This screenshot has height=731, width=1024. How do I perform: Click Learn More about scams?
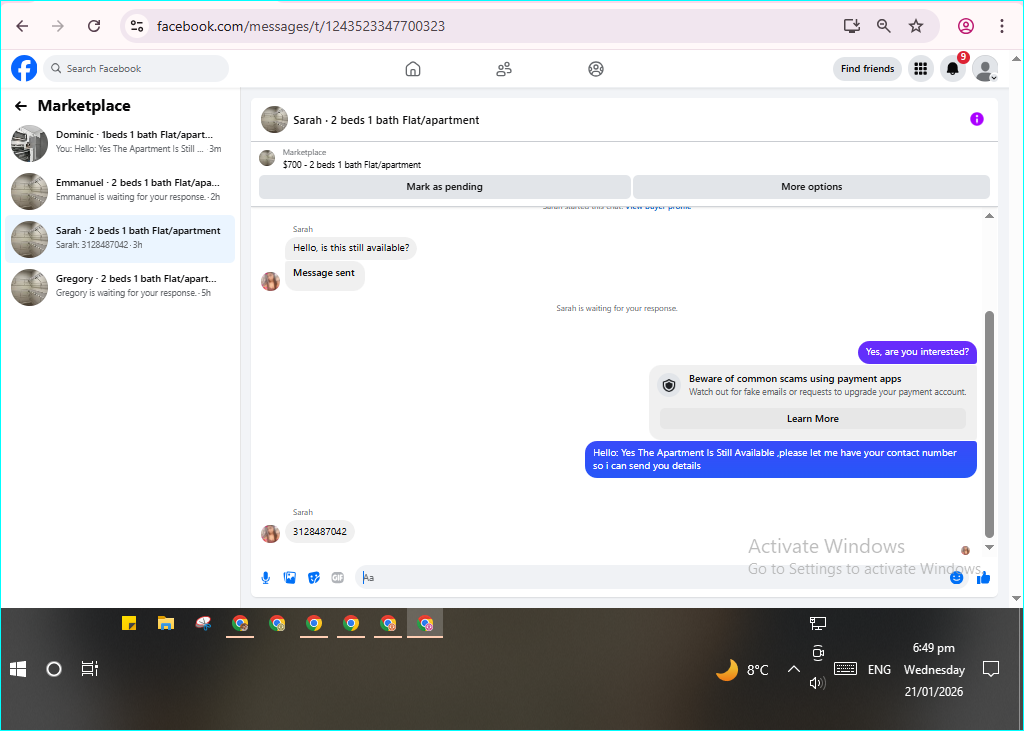[812, 419]
